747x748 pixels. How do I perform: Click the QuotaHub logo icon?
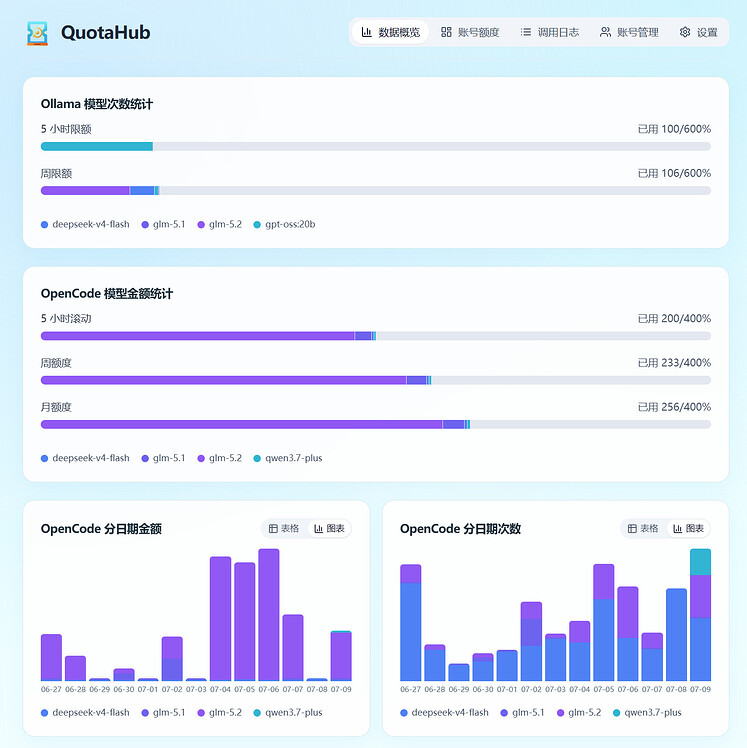pos(37,33)
